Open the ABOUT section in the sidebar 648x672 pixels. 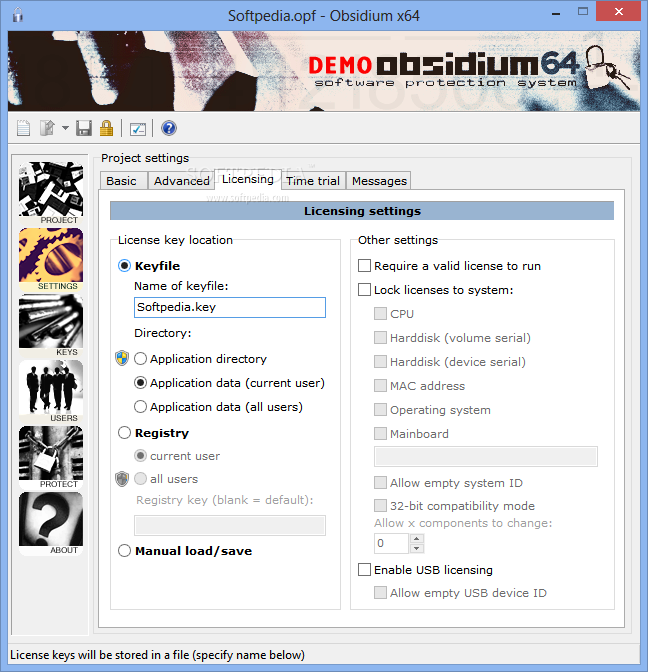pos(51,523)
